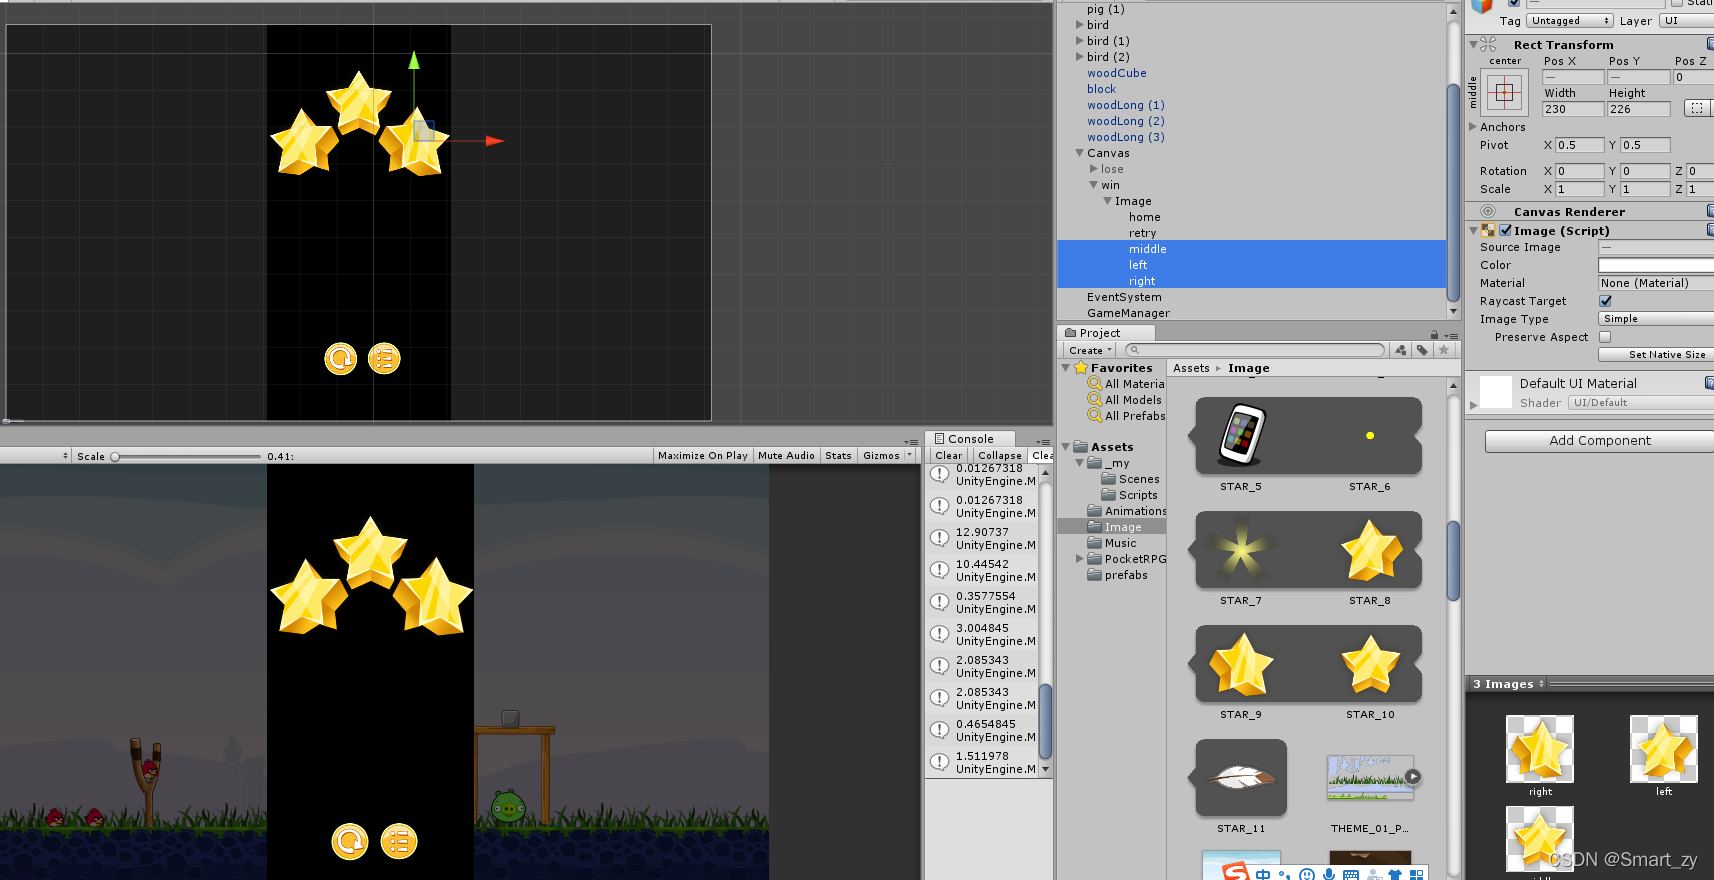Select the Animations folder
This screenshot has width=1714, height=880.
1126,511
